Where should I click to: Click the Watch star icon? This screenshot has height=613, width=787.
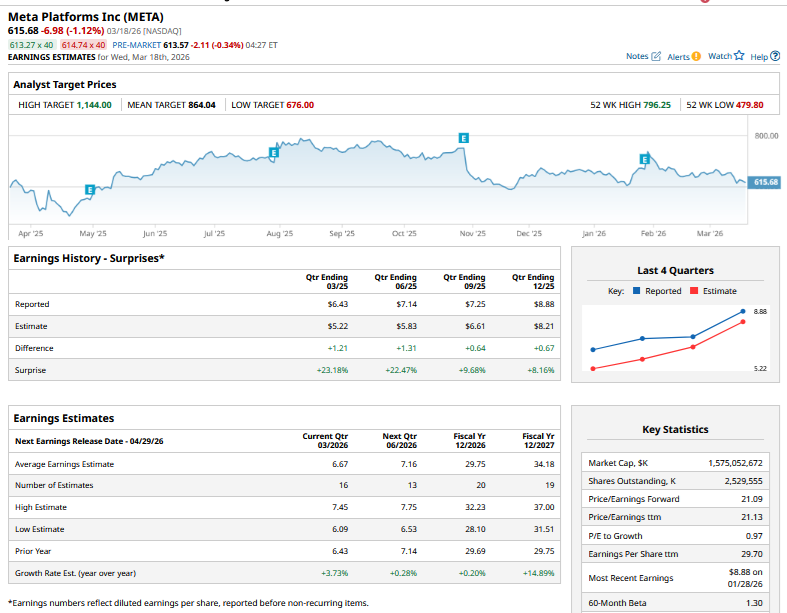[x=740, y=56]
